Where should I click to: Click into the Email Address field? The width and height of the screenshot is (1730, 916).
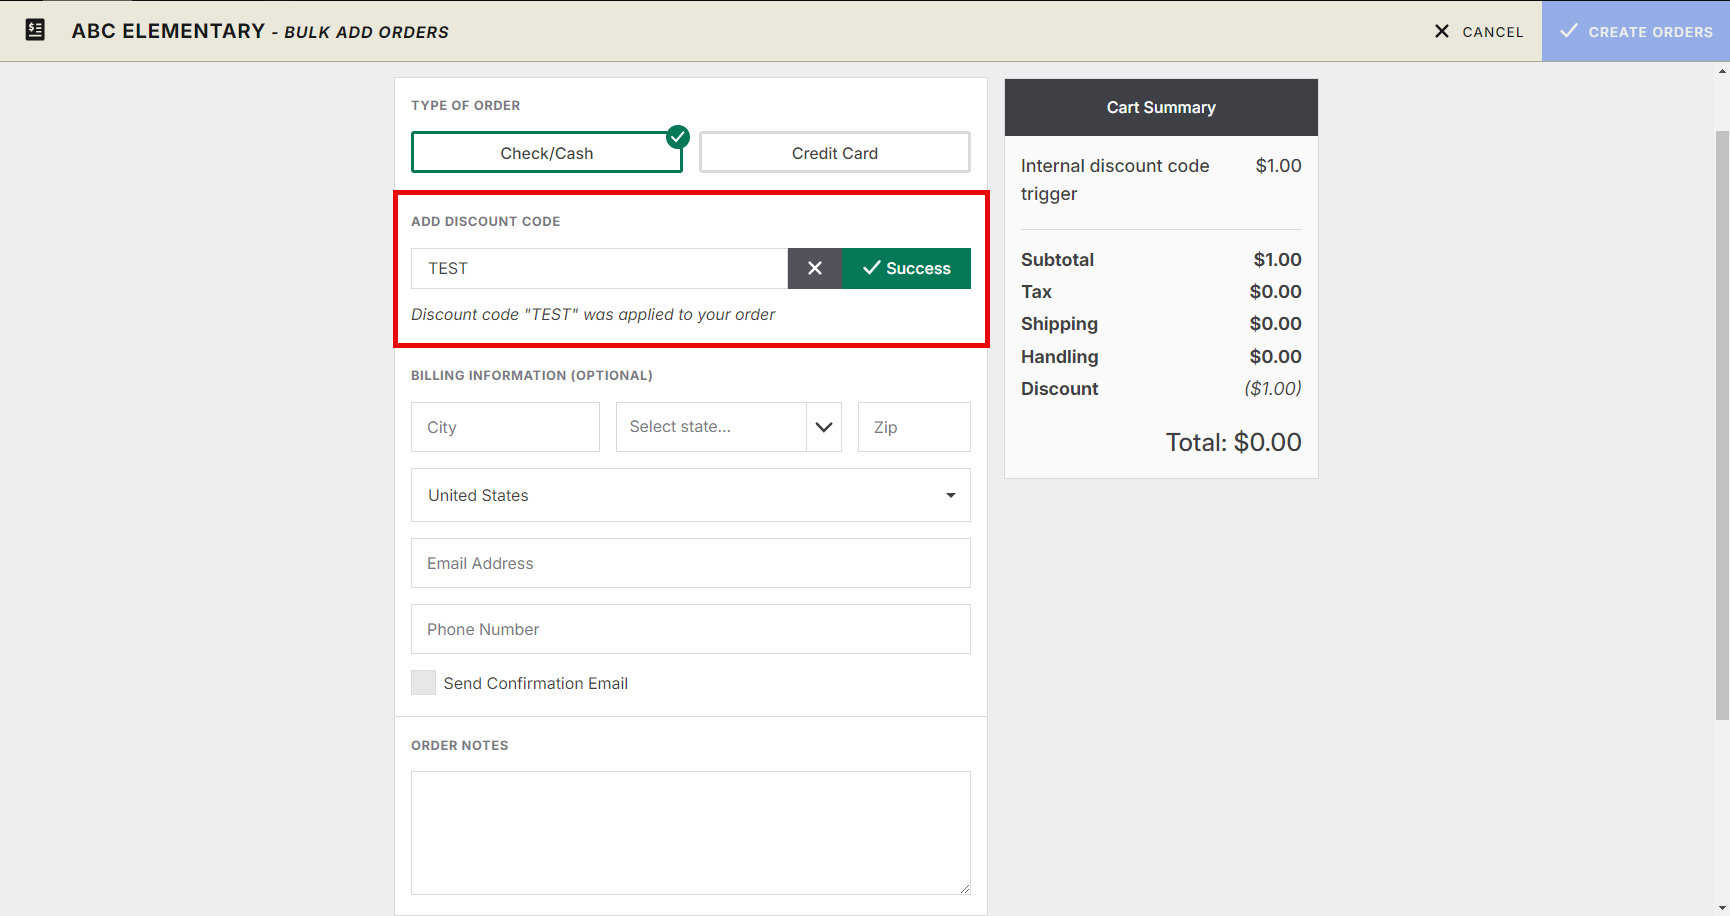(x=690, y=563)
